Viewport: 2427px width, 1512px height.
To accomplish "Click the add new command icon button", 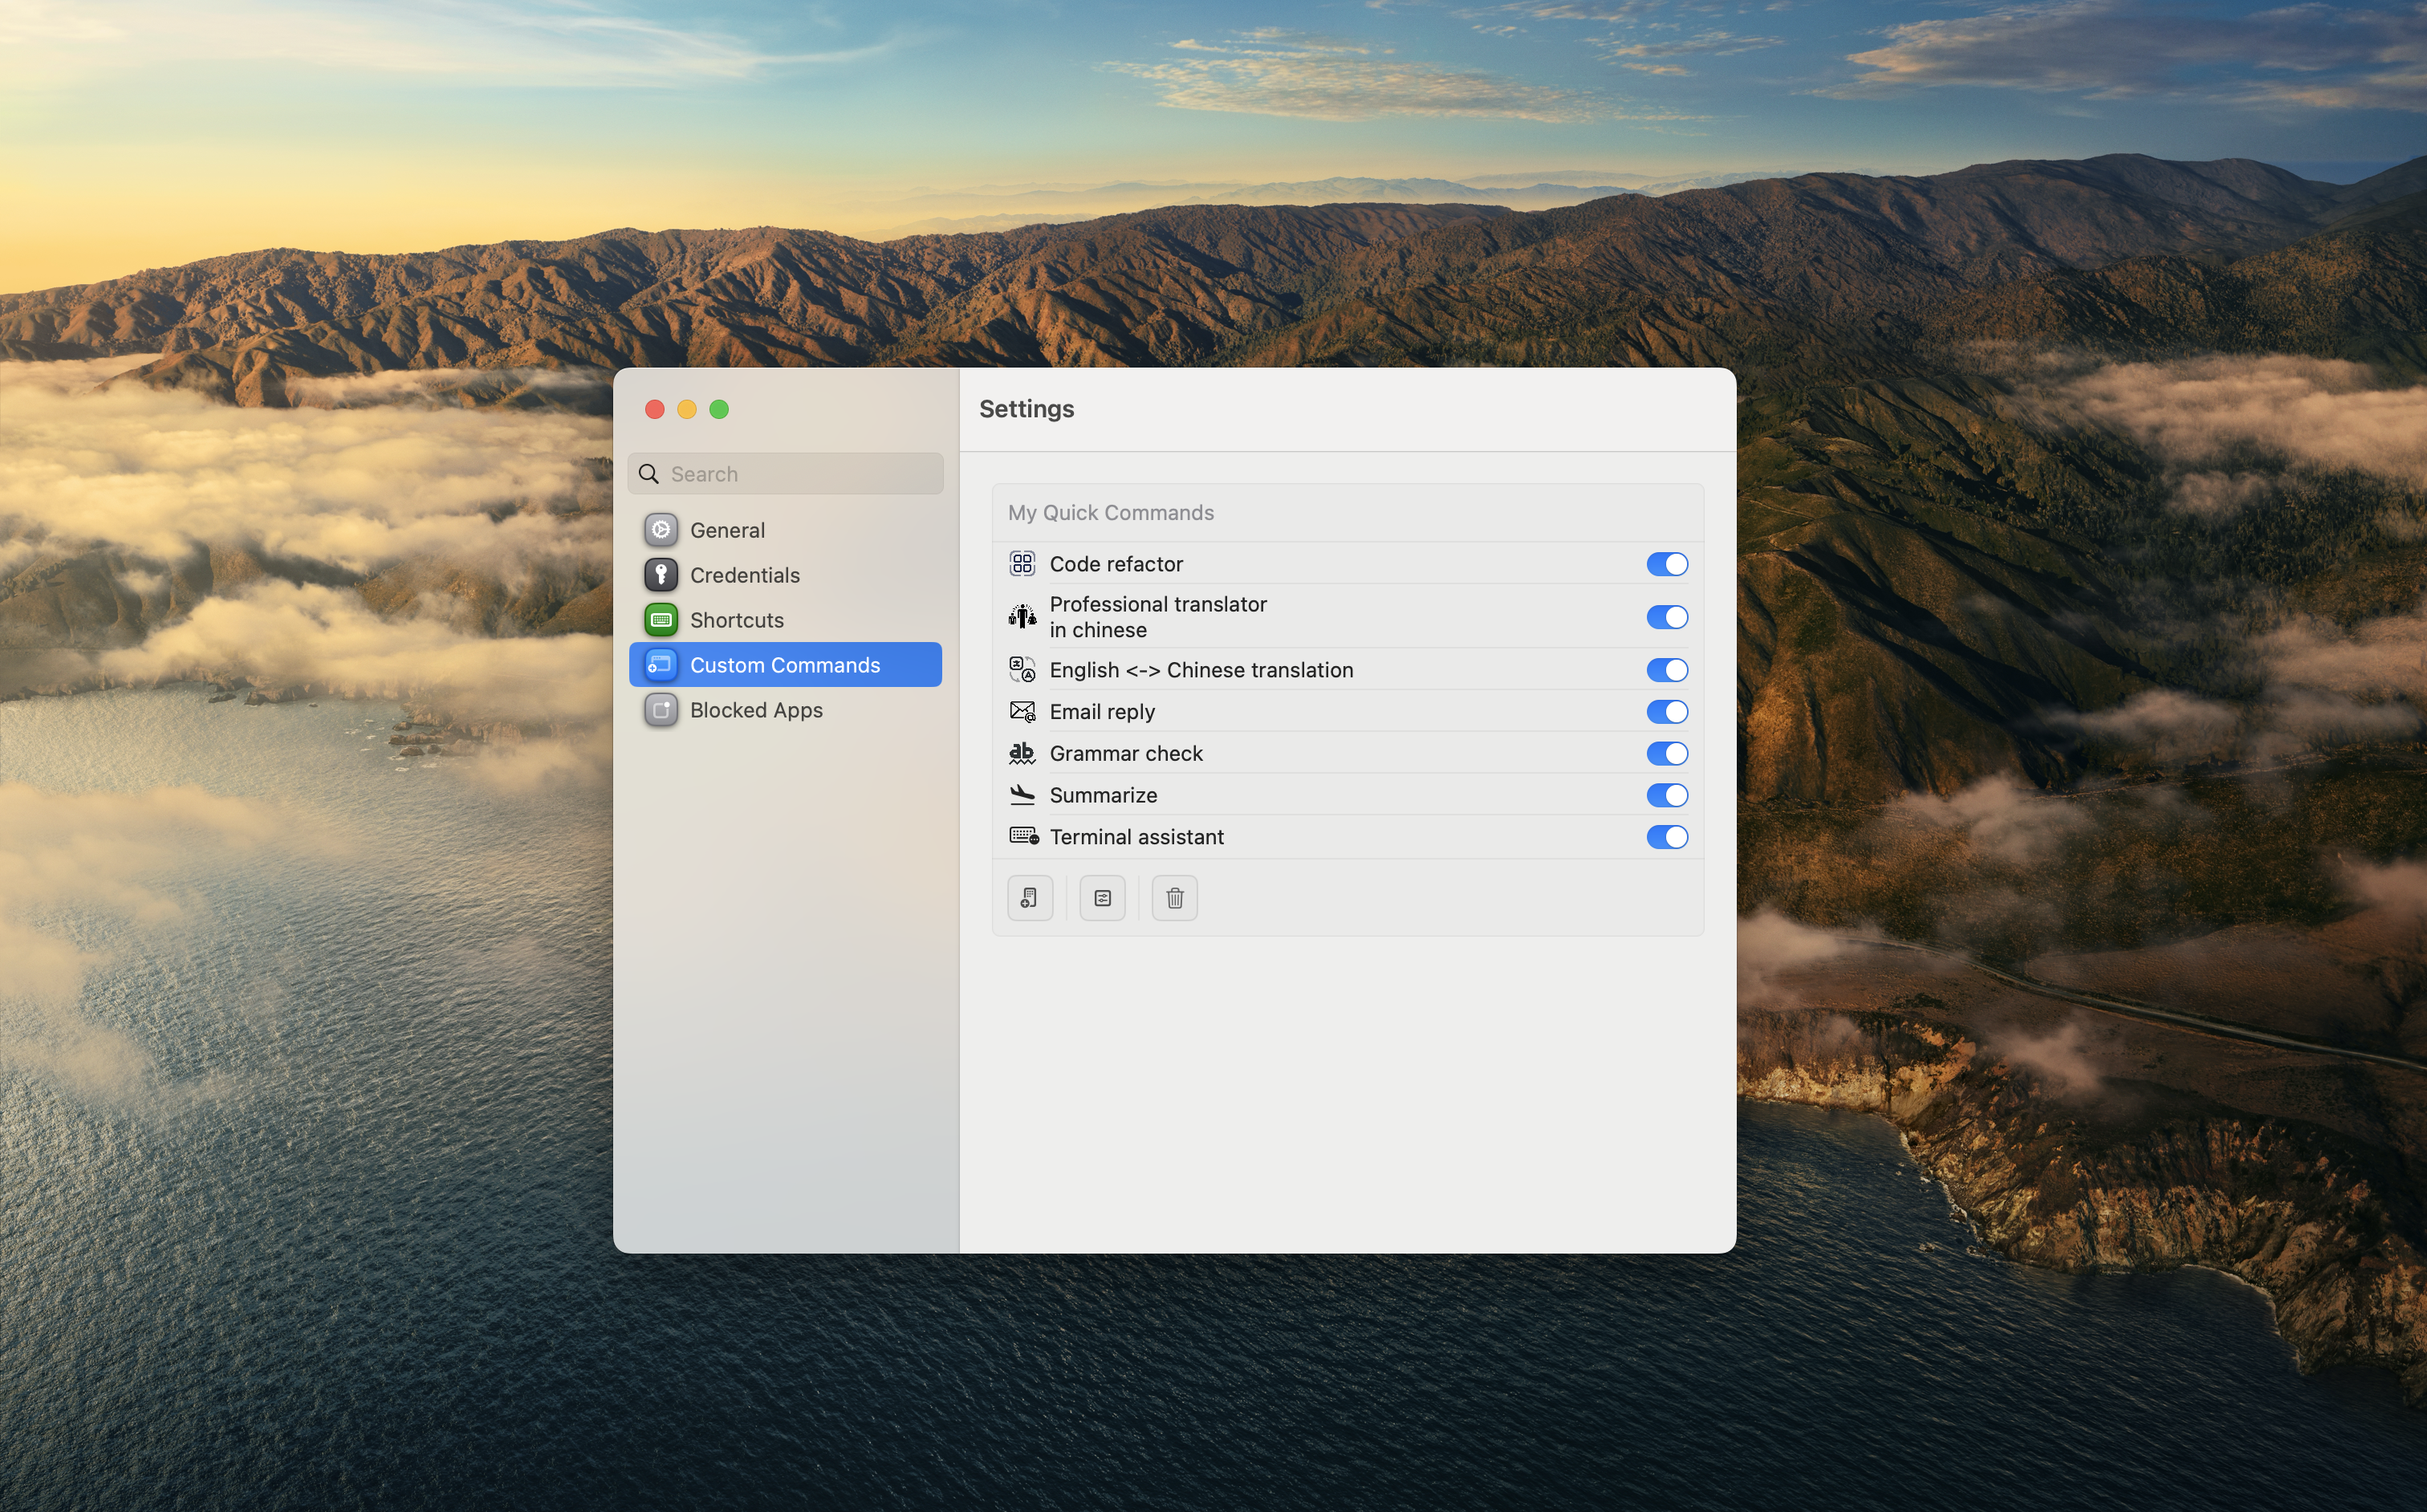I will [1029, 898].
